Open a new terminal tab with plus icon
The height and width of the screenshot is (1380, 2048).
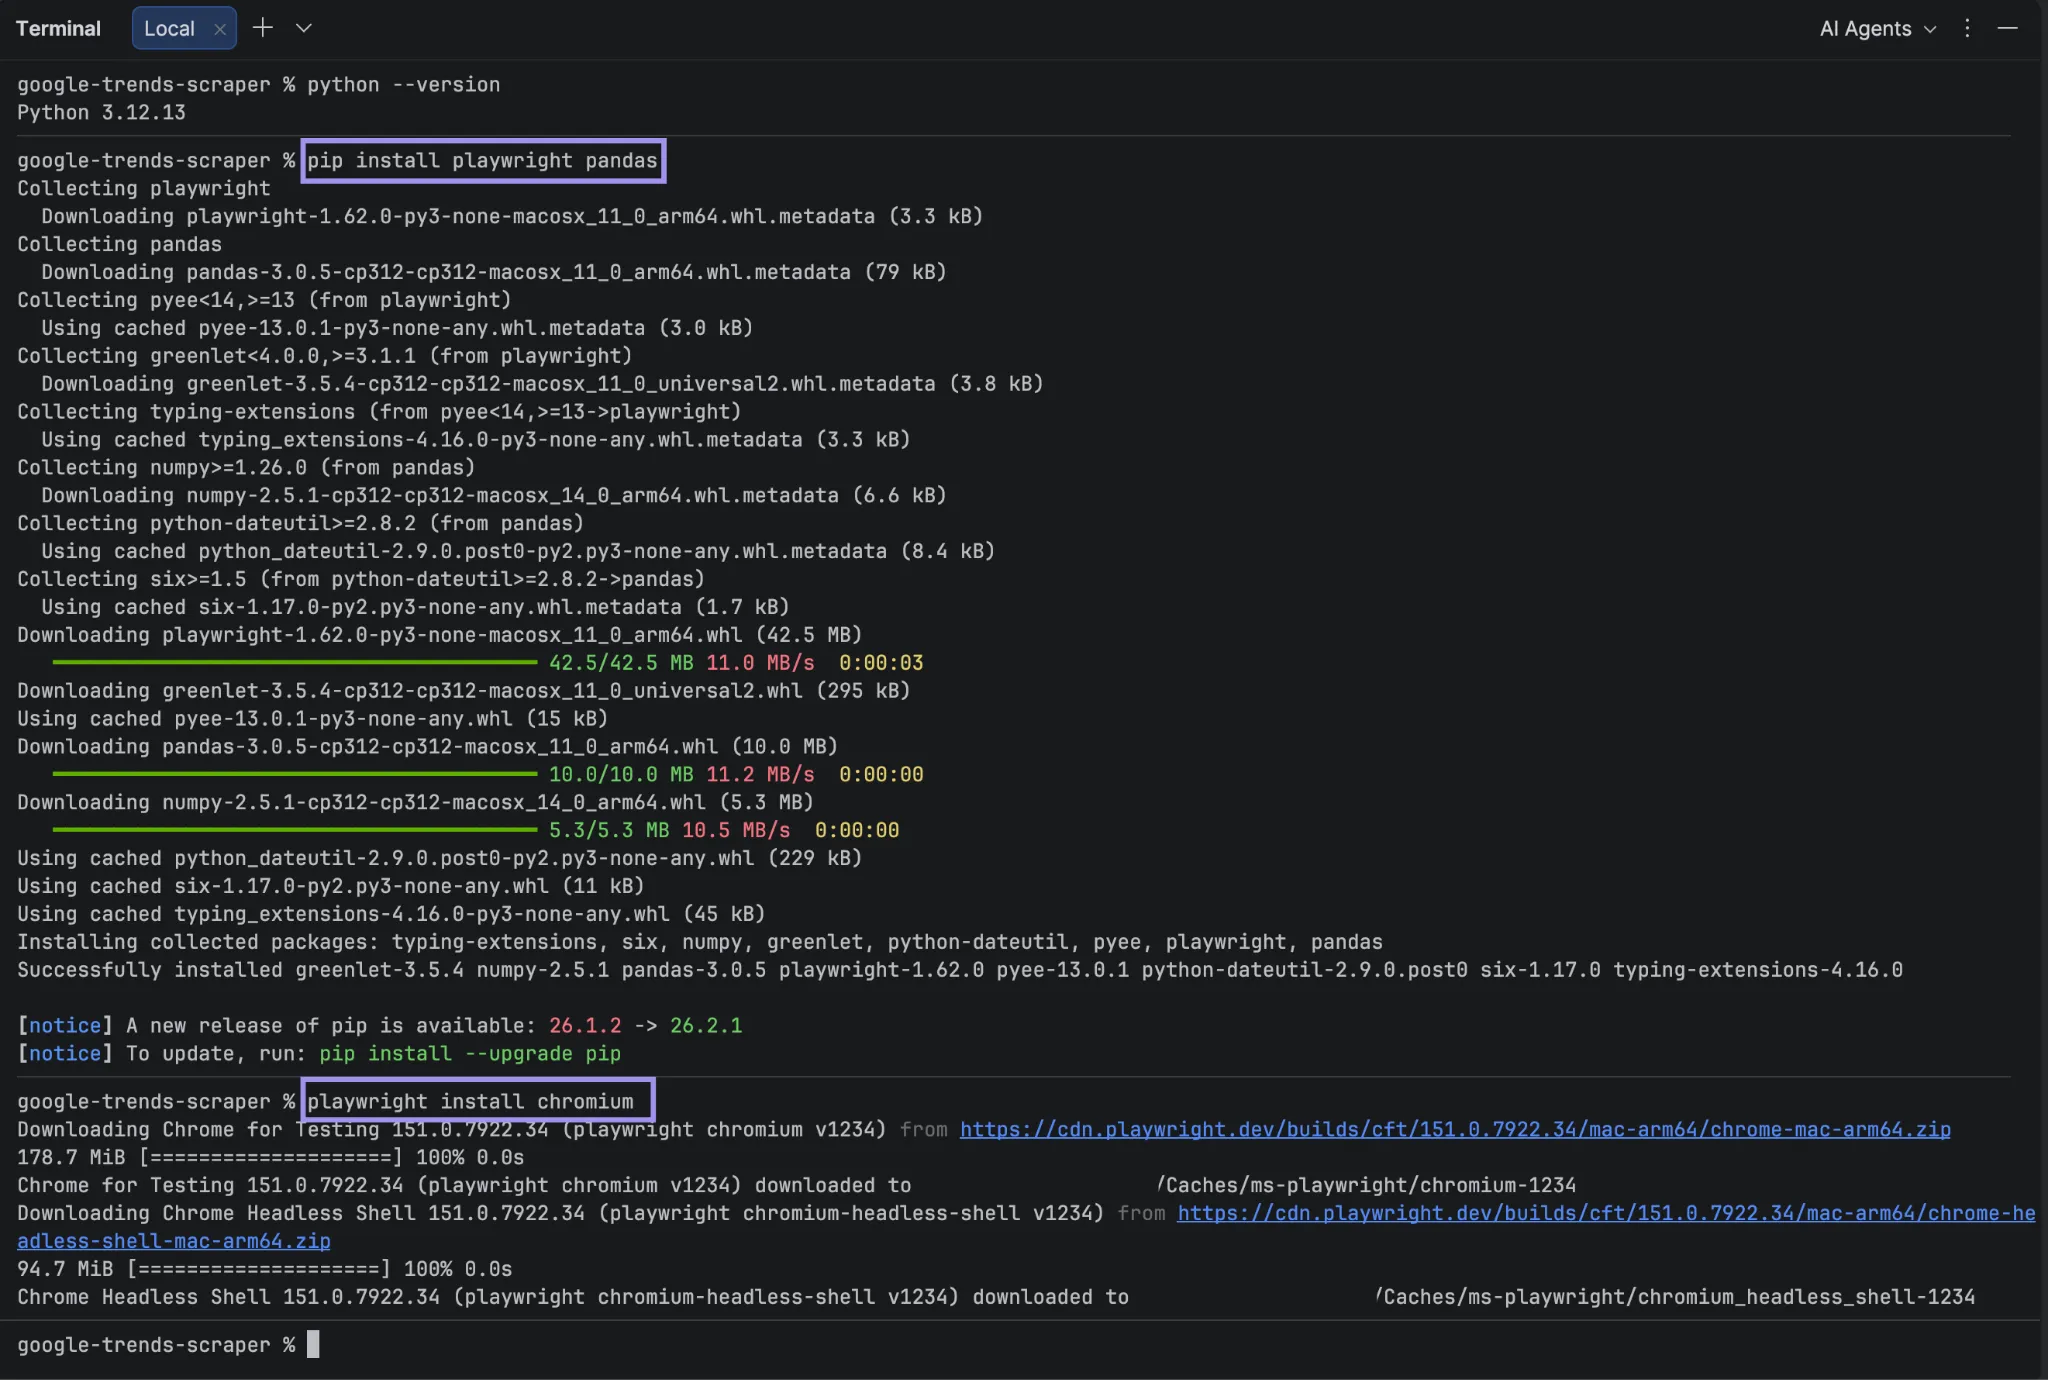point(263,28)
